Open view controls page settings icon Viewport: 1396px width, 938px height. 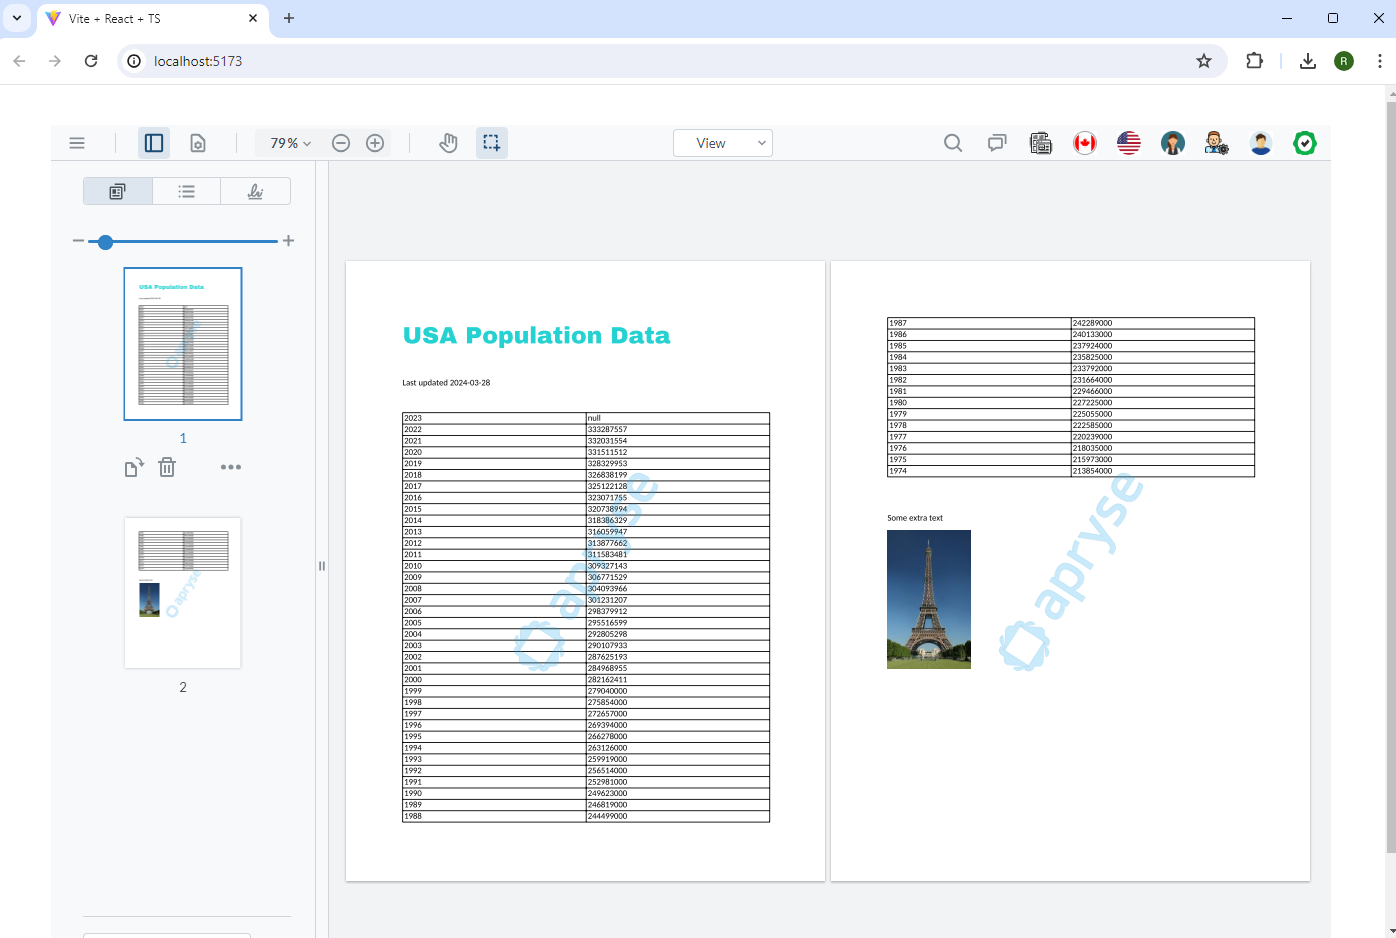pos(198,143)
